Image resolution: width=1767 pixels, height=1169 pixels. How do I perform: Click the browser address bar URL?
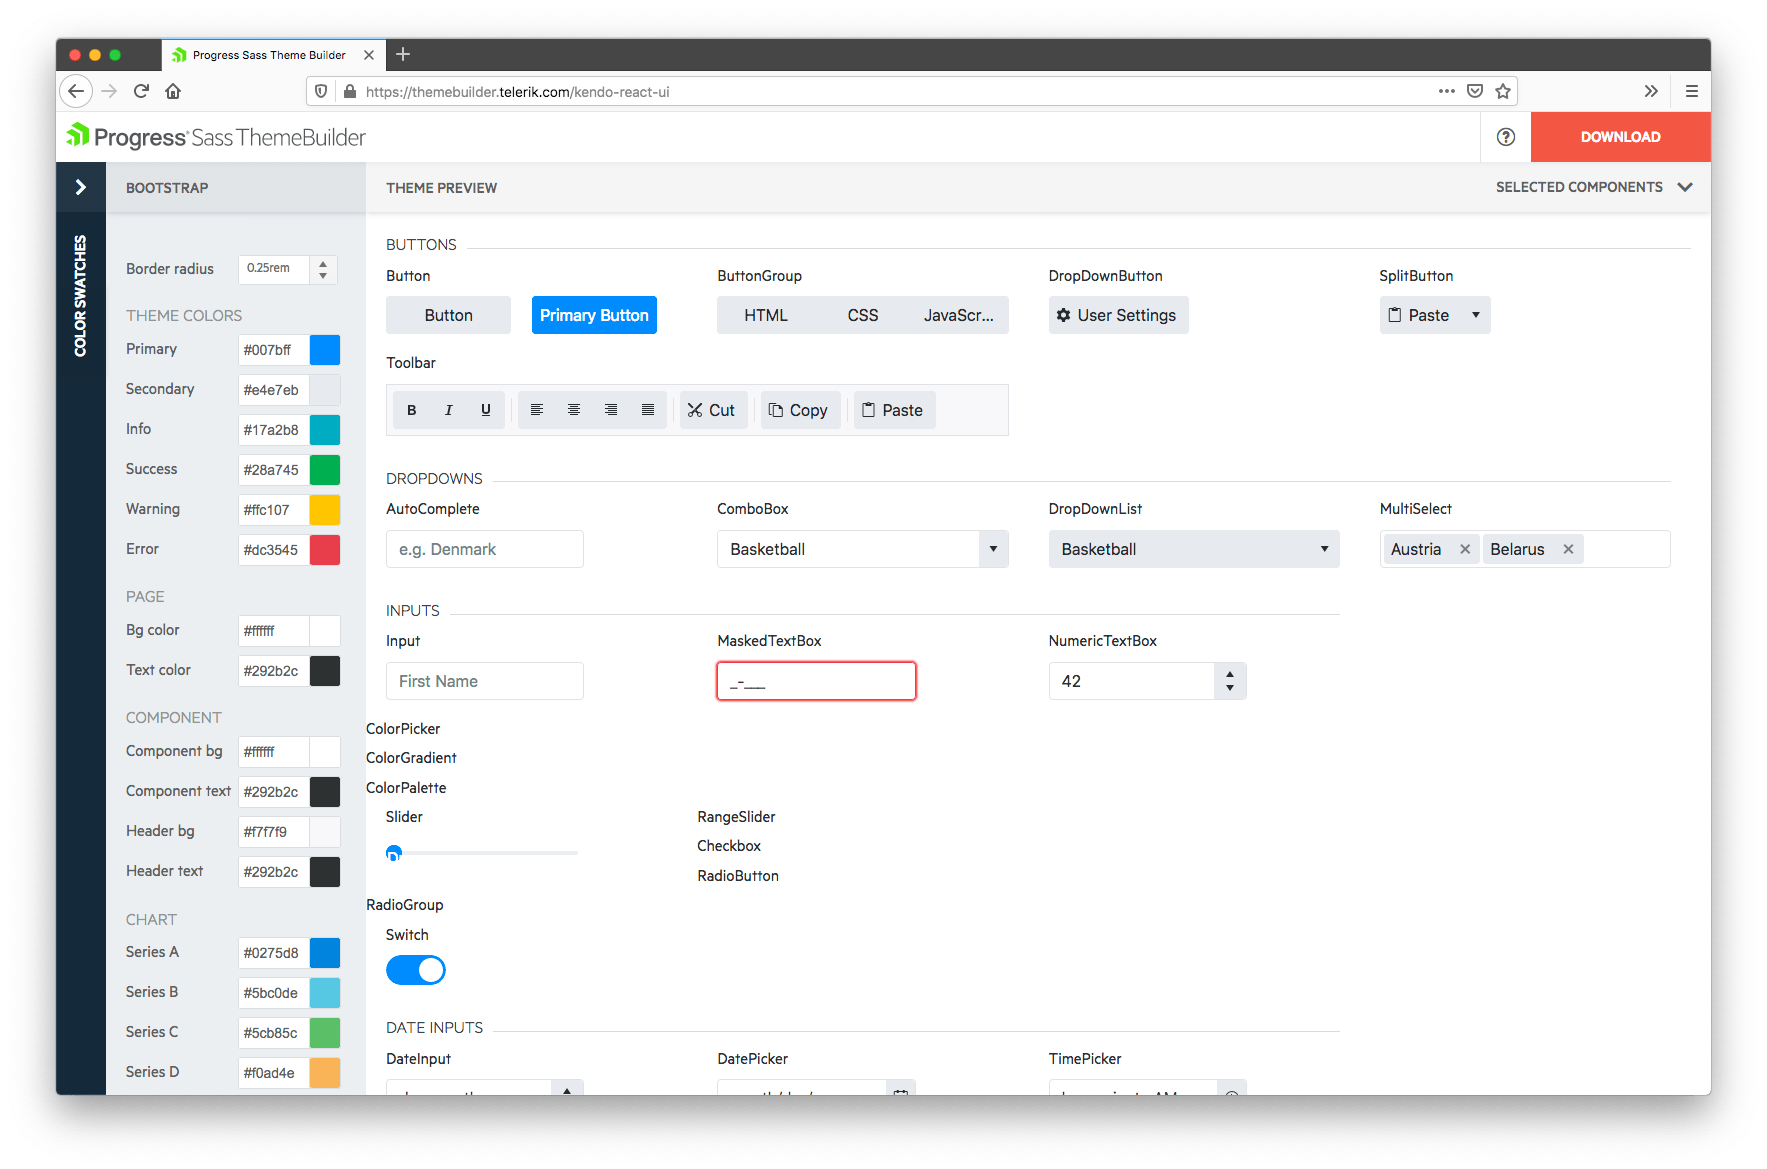[x=517, y=92]
